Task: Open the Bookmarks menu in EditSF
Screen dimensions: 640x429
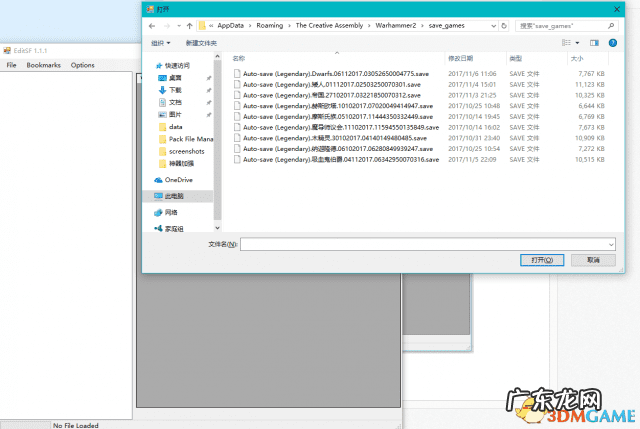Action: [43, 65]
